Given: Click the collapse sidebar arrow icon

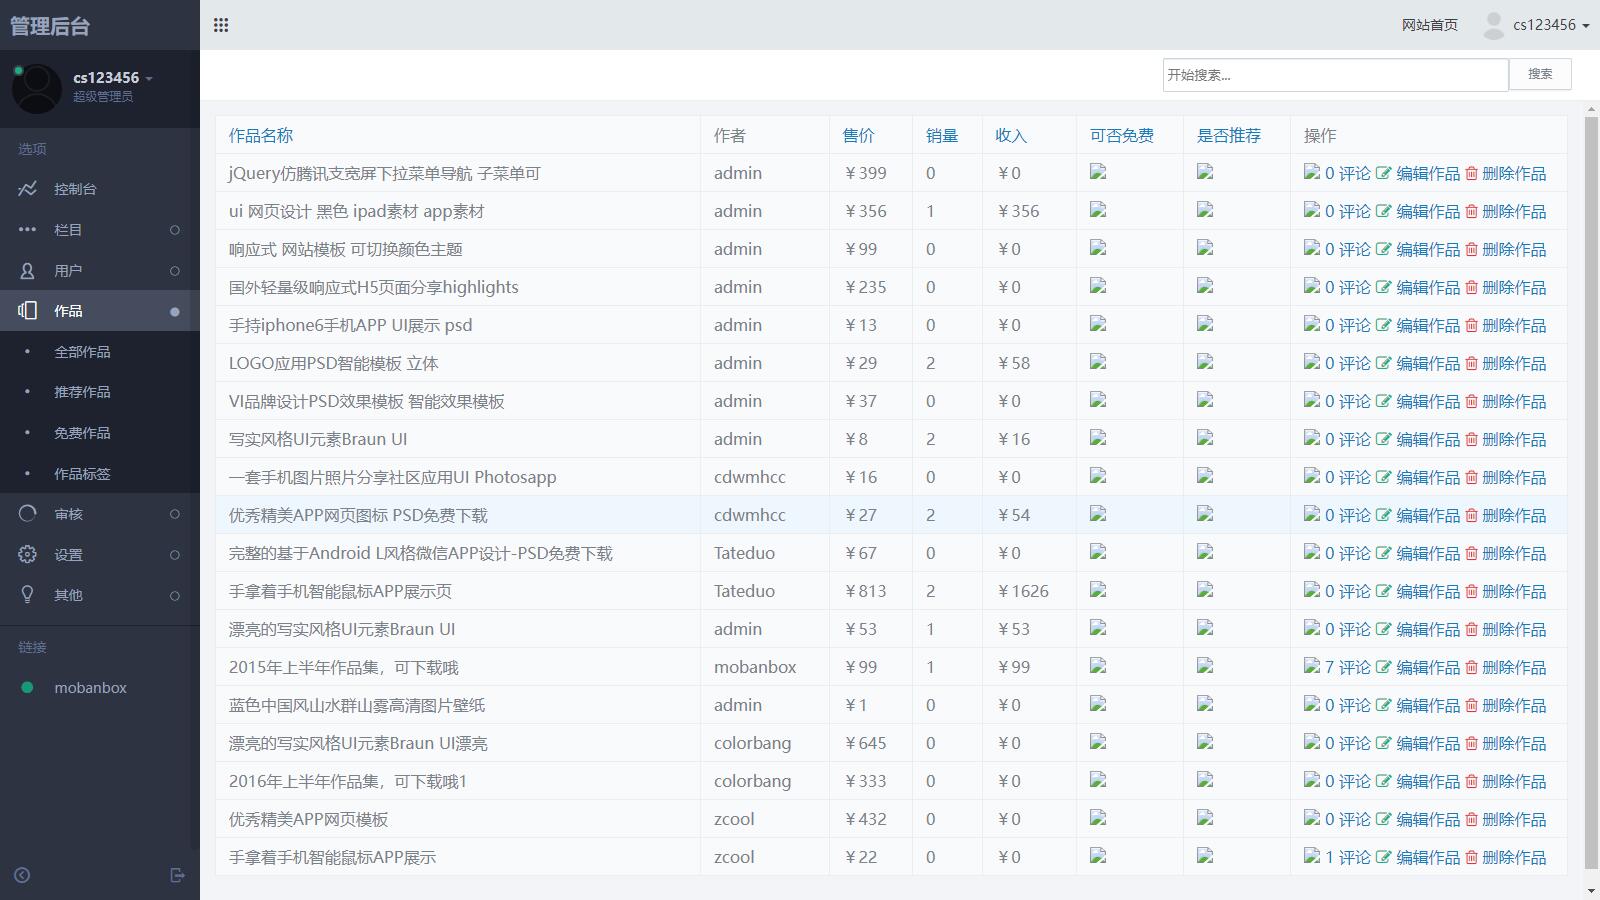Looking at the screenshot, I should pyautogui.click(x=22, y=875).
